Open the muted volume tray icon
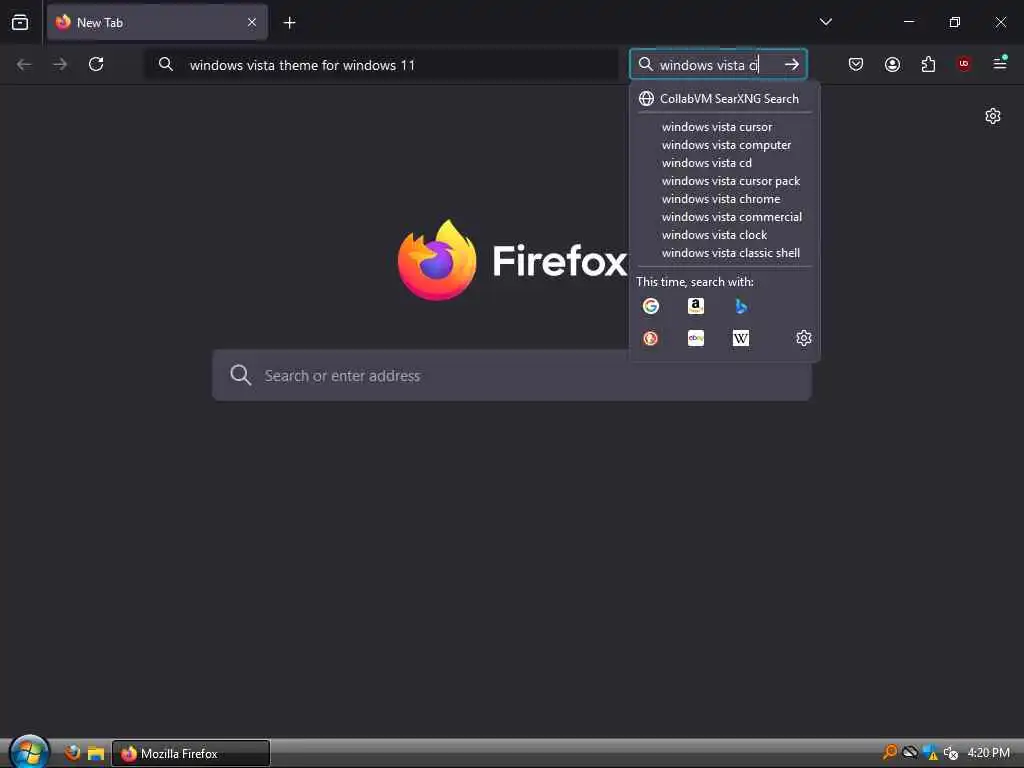 click(951, 753)
